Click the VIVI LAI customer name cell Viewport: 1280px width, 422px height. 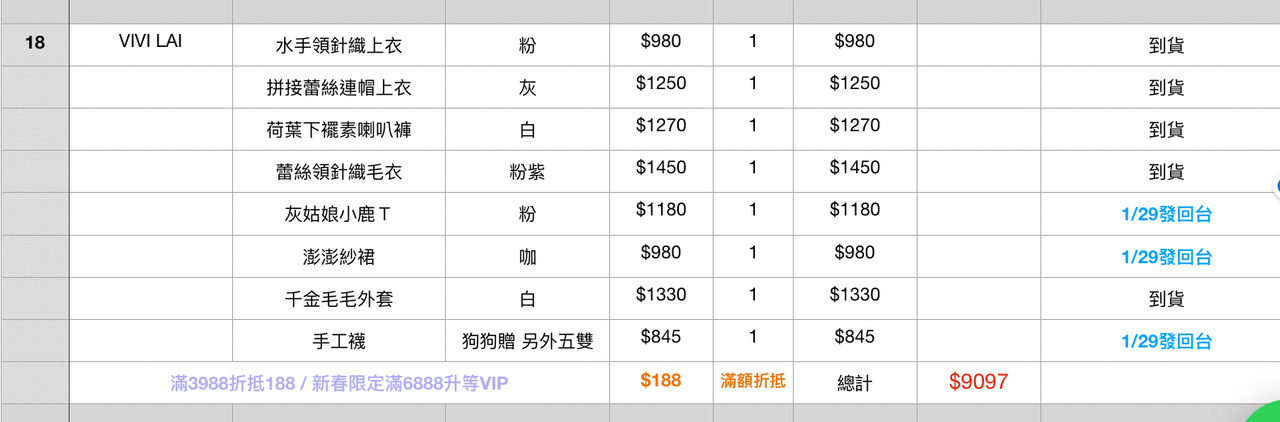click(x=150, y=42)
